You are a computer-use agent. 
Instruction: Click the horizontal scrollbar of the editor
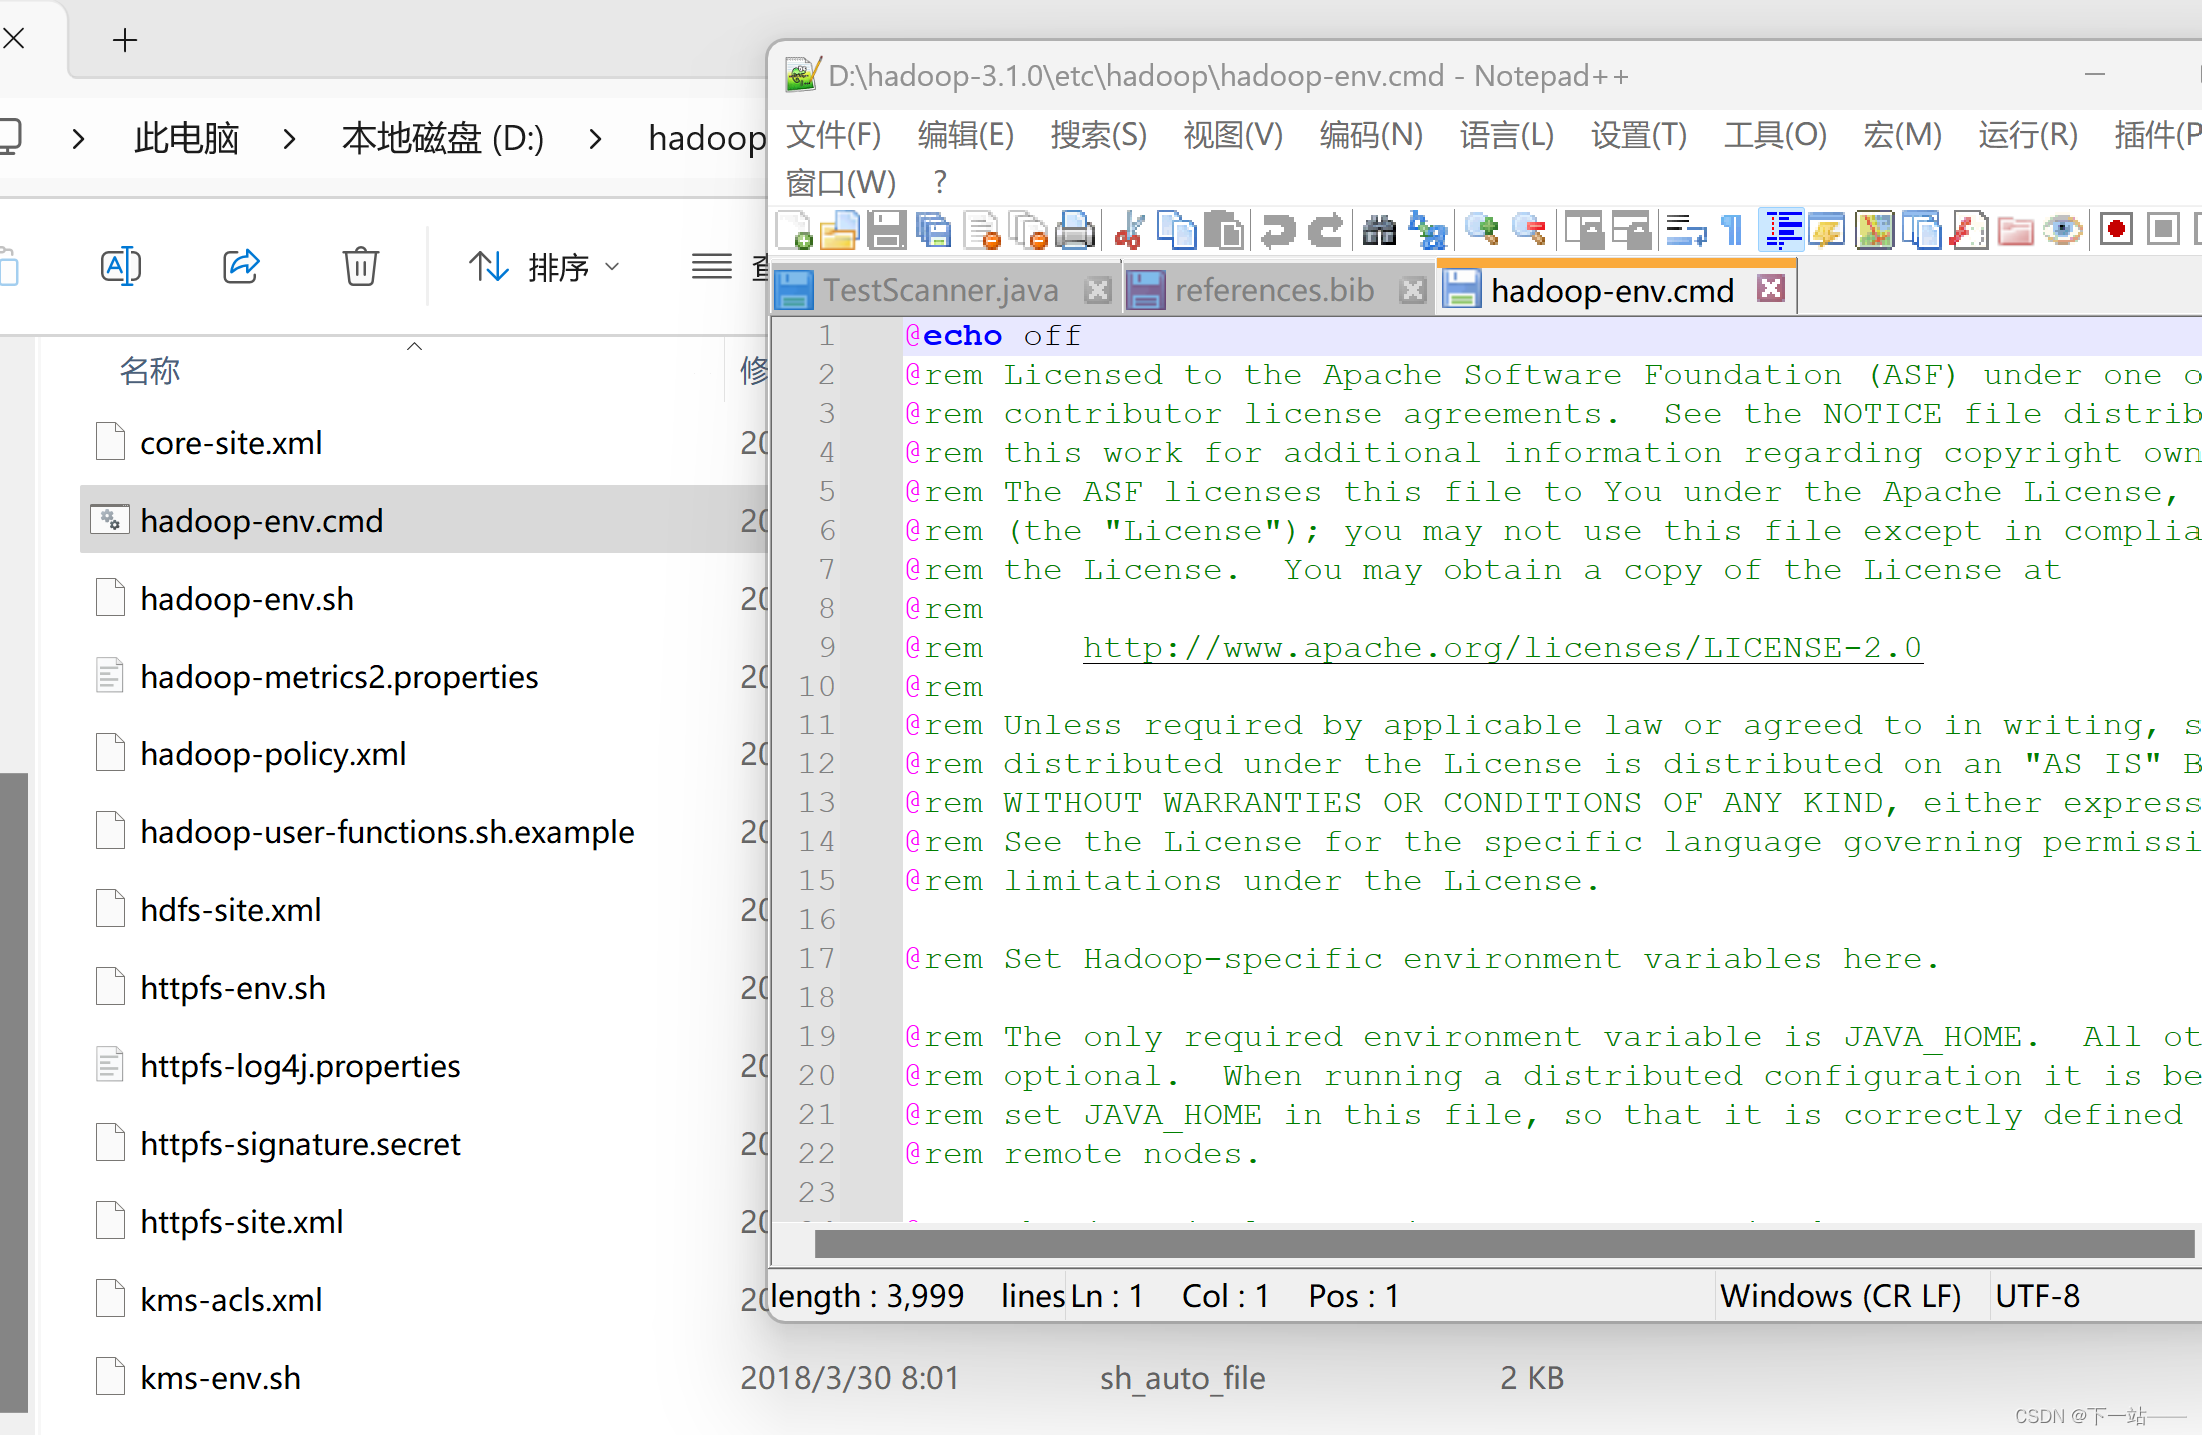click(1500, 1244)
